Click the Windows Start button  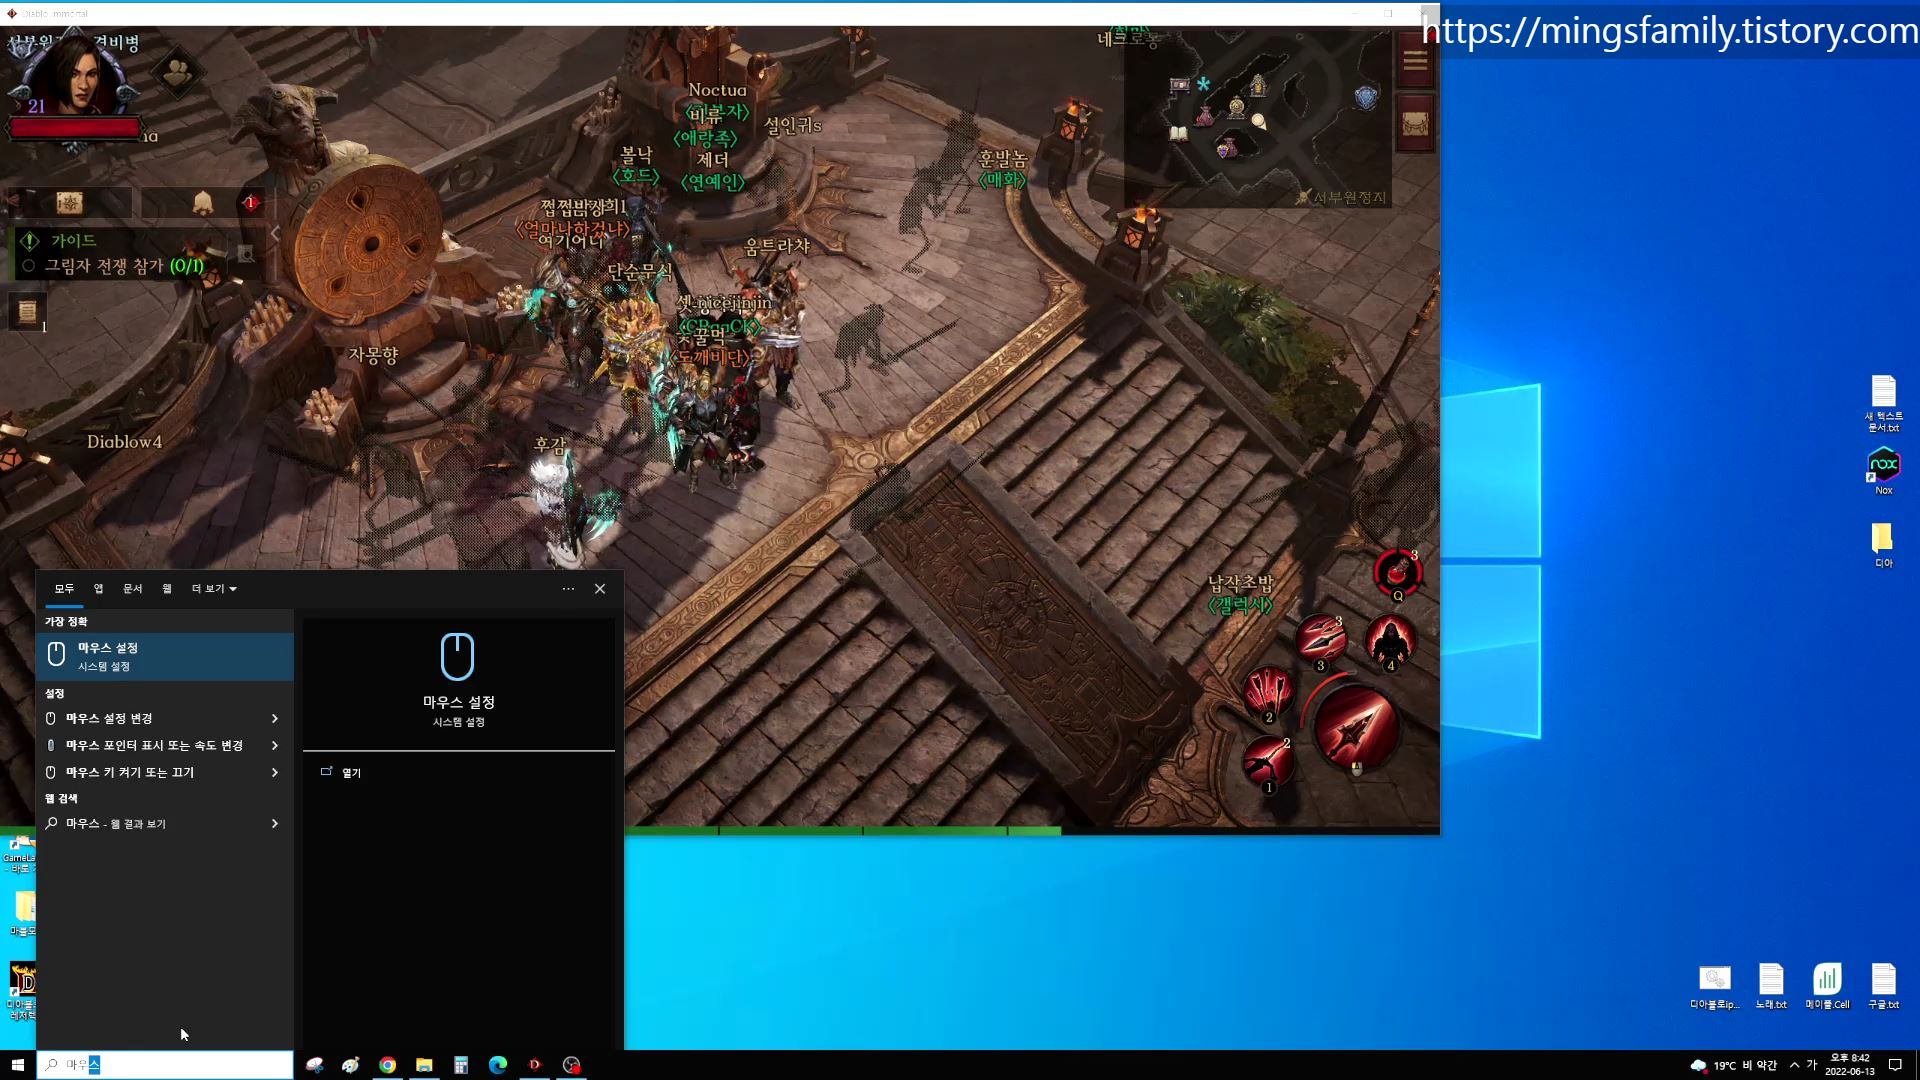pyautogui.click(x=17, y=1065)
